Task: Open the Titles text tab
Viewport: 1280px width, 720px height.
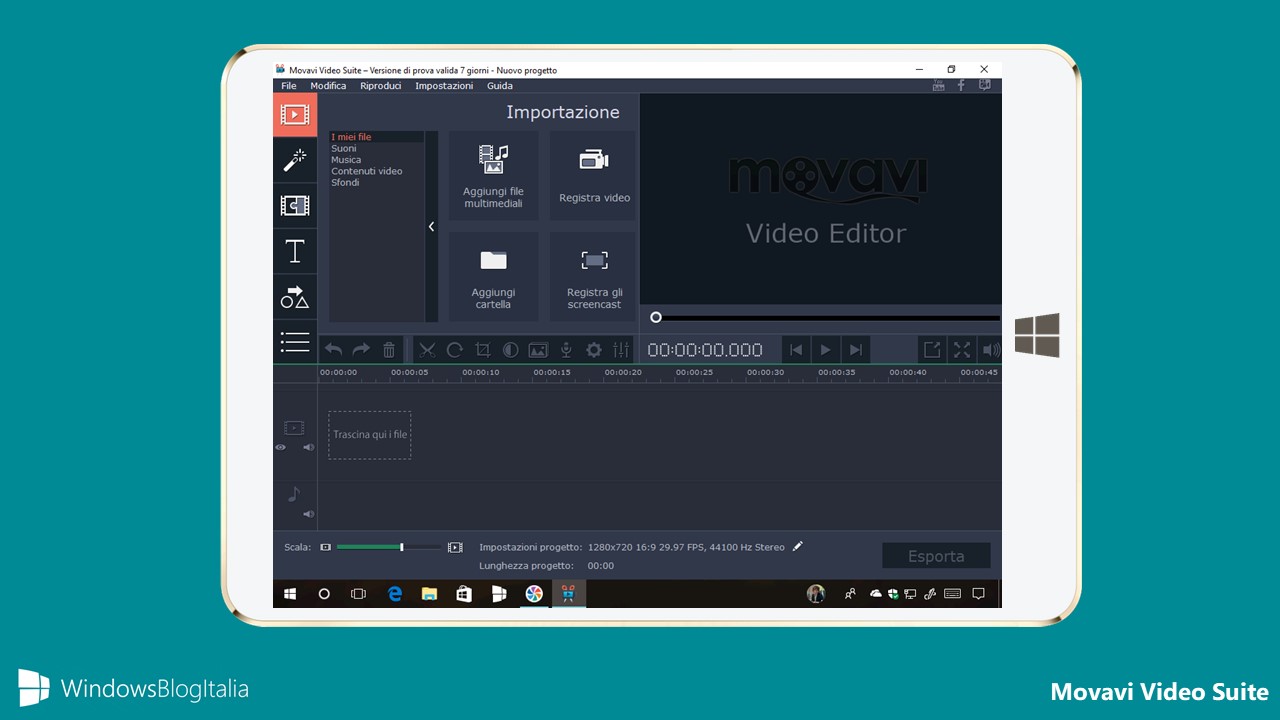Action: [x=295, y=251]
